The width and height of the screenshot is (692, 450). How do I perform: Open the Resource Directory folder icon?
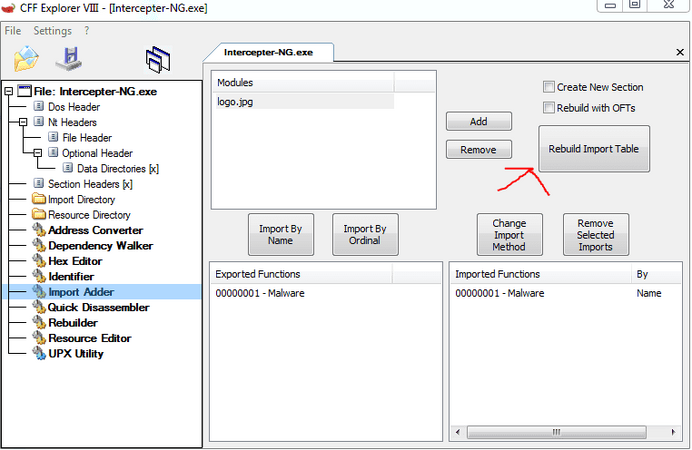39,214
